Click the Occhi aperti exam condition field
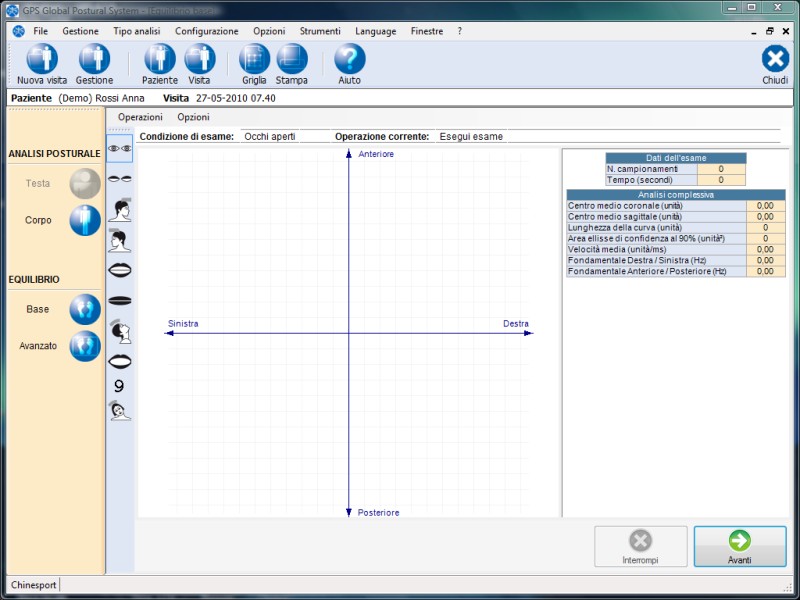The height and width of the screenshot is (600, 800). tap(270, 136)
